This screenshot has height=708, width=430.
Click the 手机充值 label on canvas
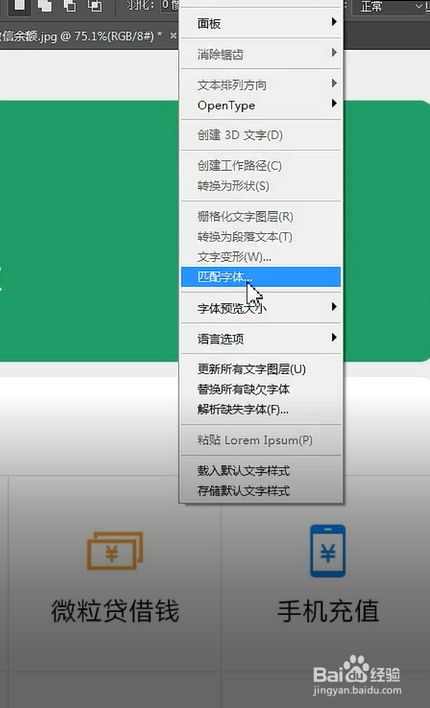pyautogui.click(x=328, y=610)
